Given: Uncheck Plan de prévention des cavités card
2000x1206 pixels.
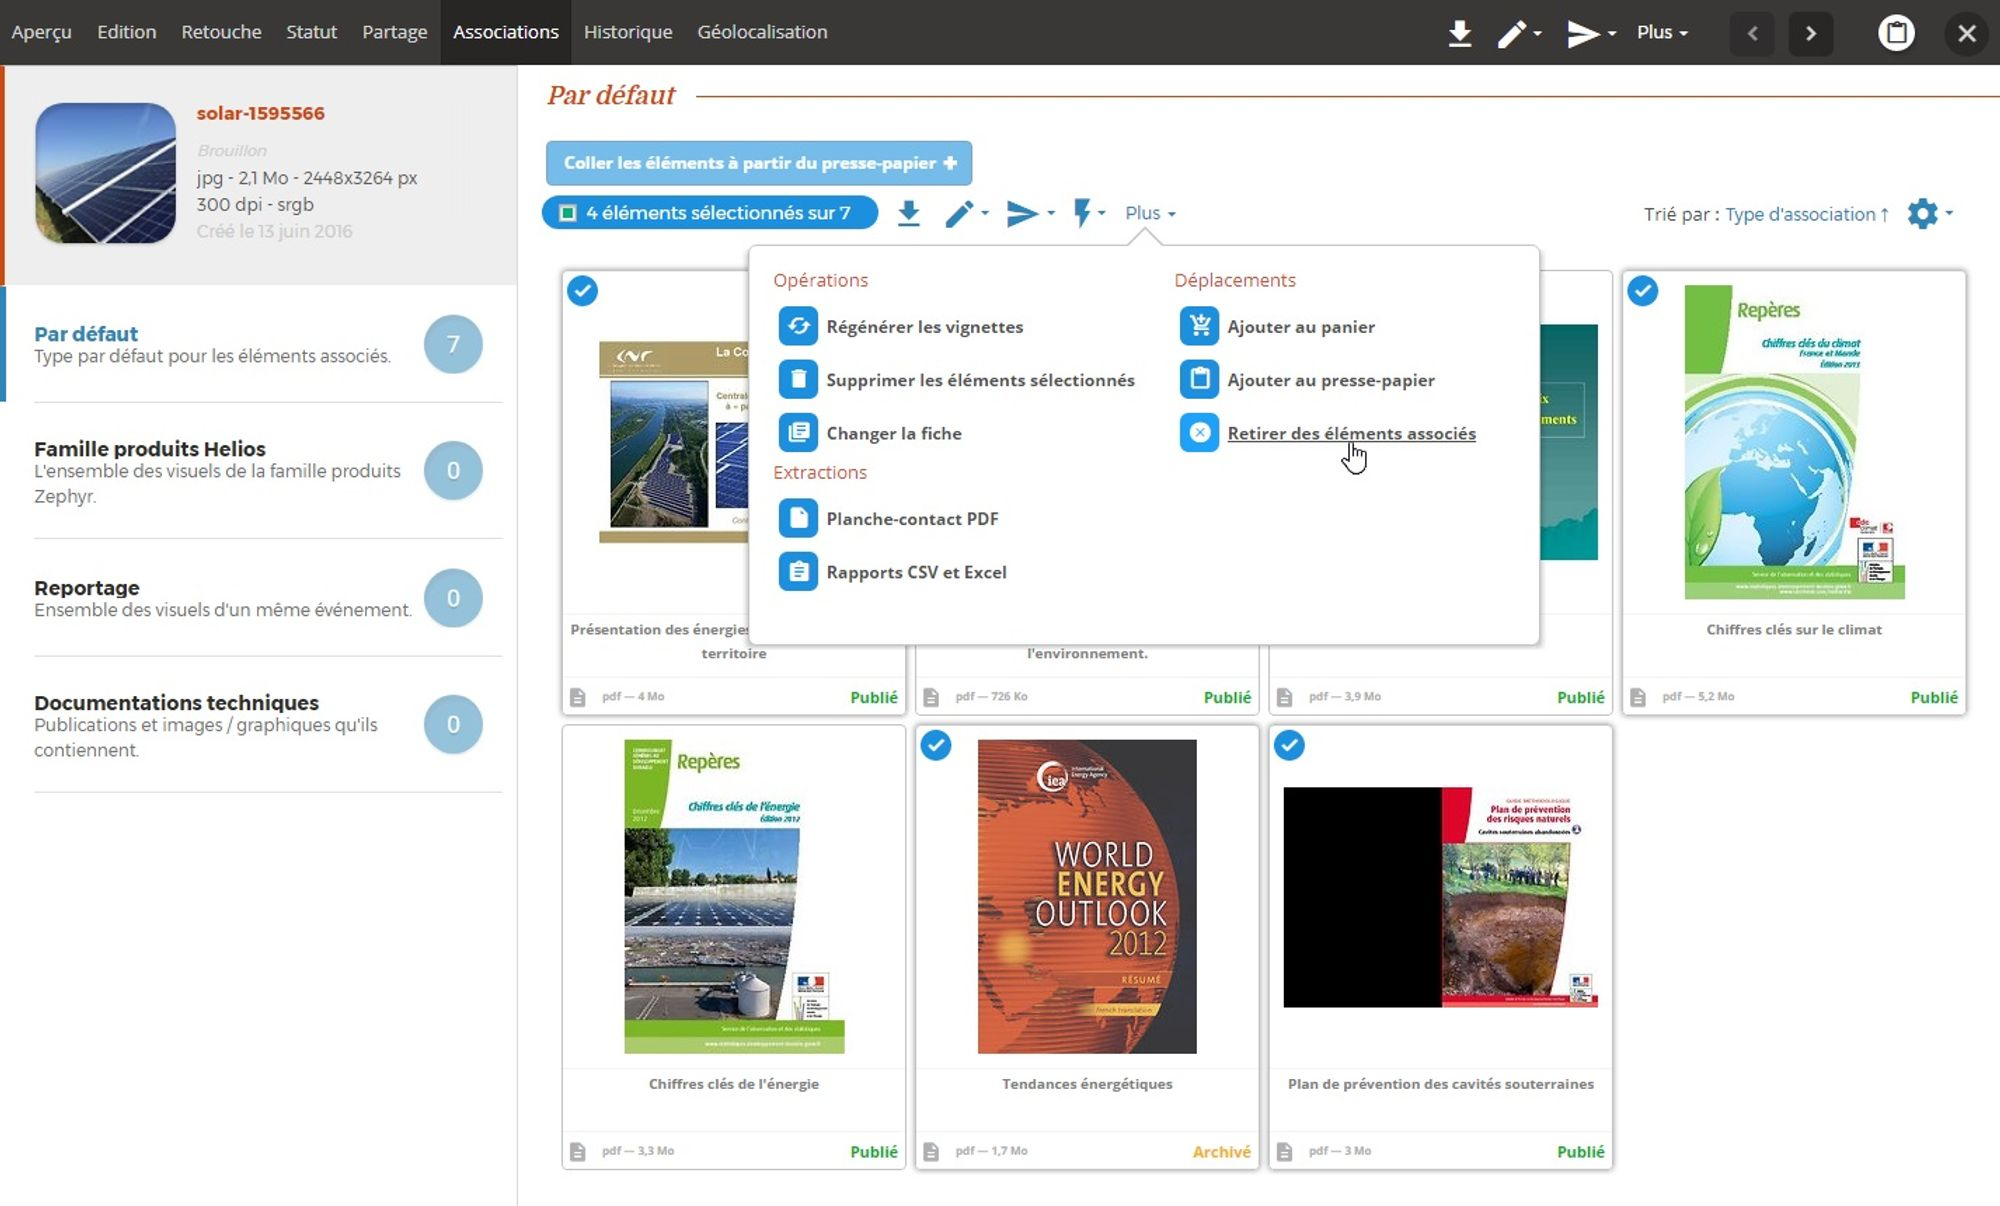Looking at the screenshot, I should click(1290, 745).
